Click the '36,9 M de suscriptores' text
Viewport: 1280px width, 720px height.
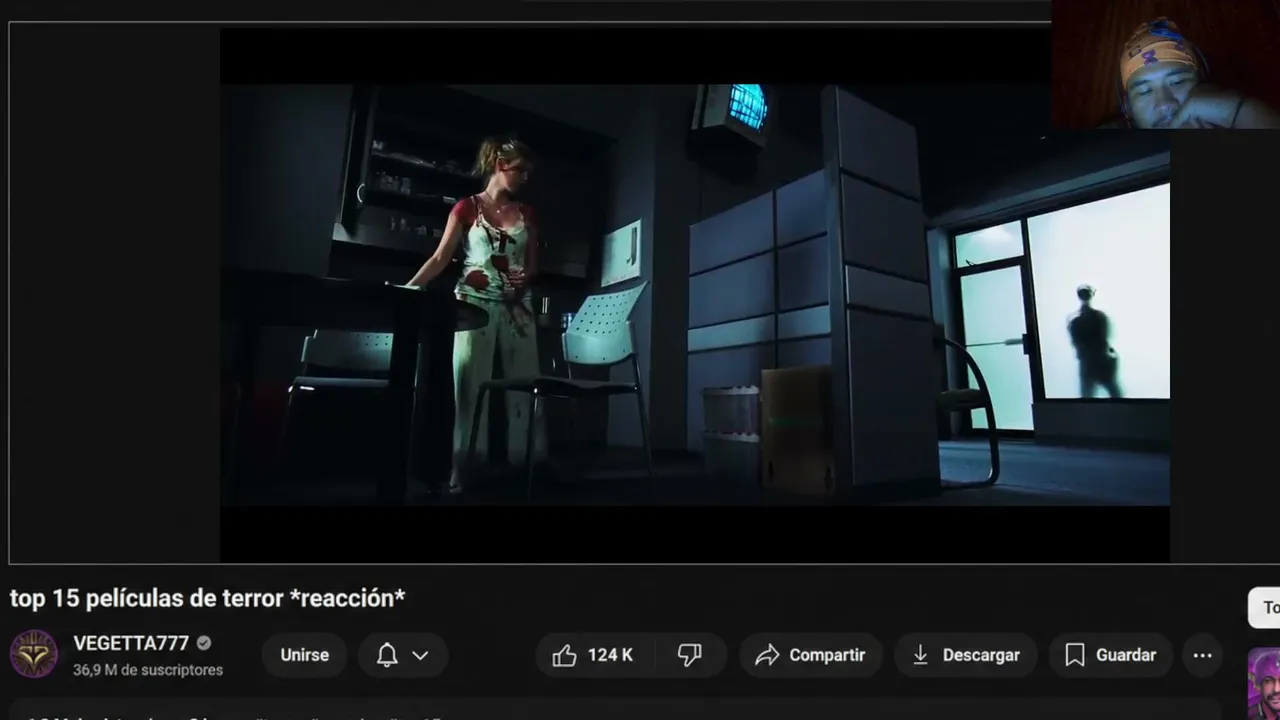[x=148, y=670]
